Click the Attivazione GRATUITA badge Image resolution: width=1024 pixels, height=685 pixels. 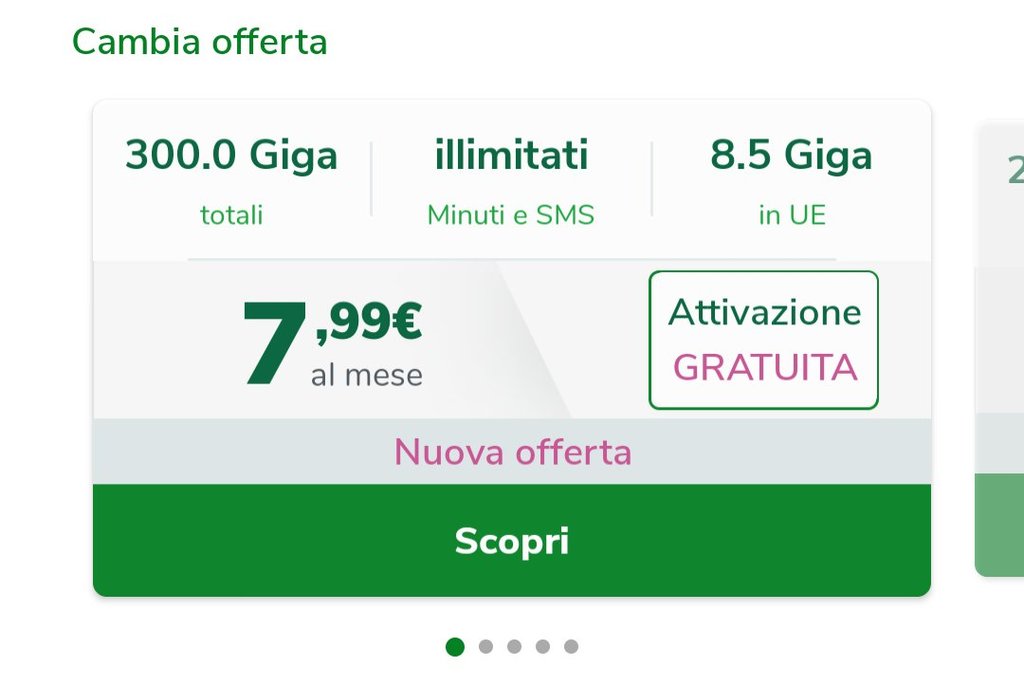(763, 340)
